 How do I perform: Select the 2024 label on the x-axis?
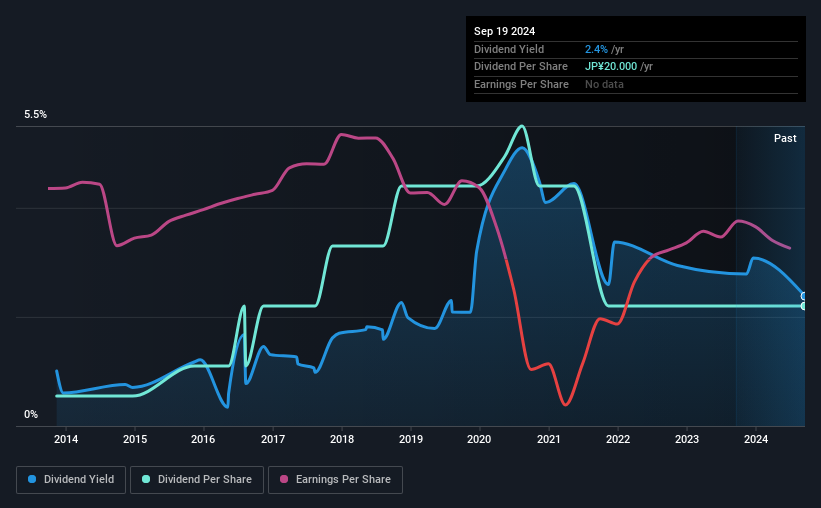tap(756, 439)
